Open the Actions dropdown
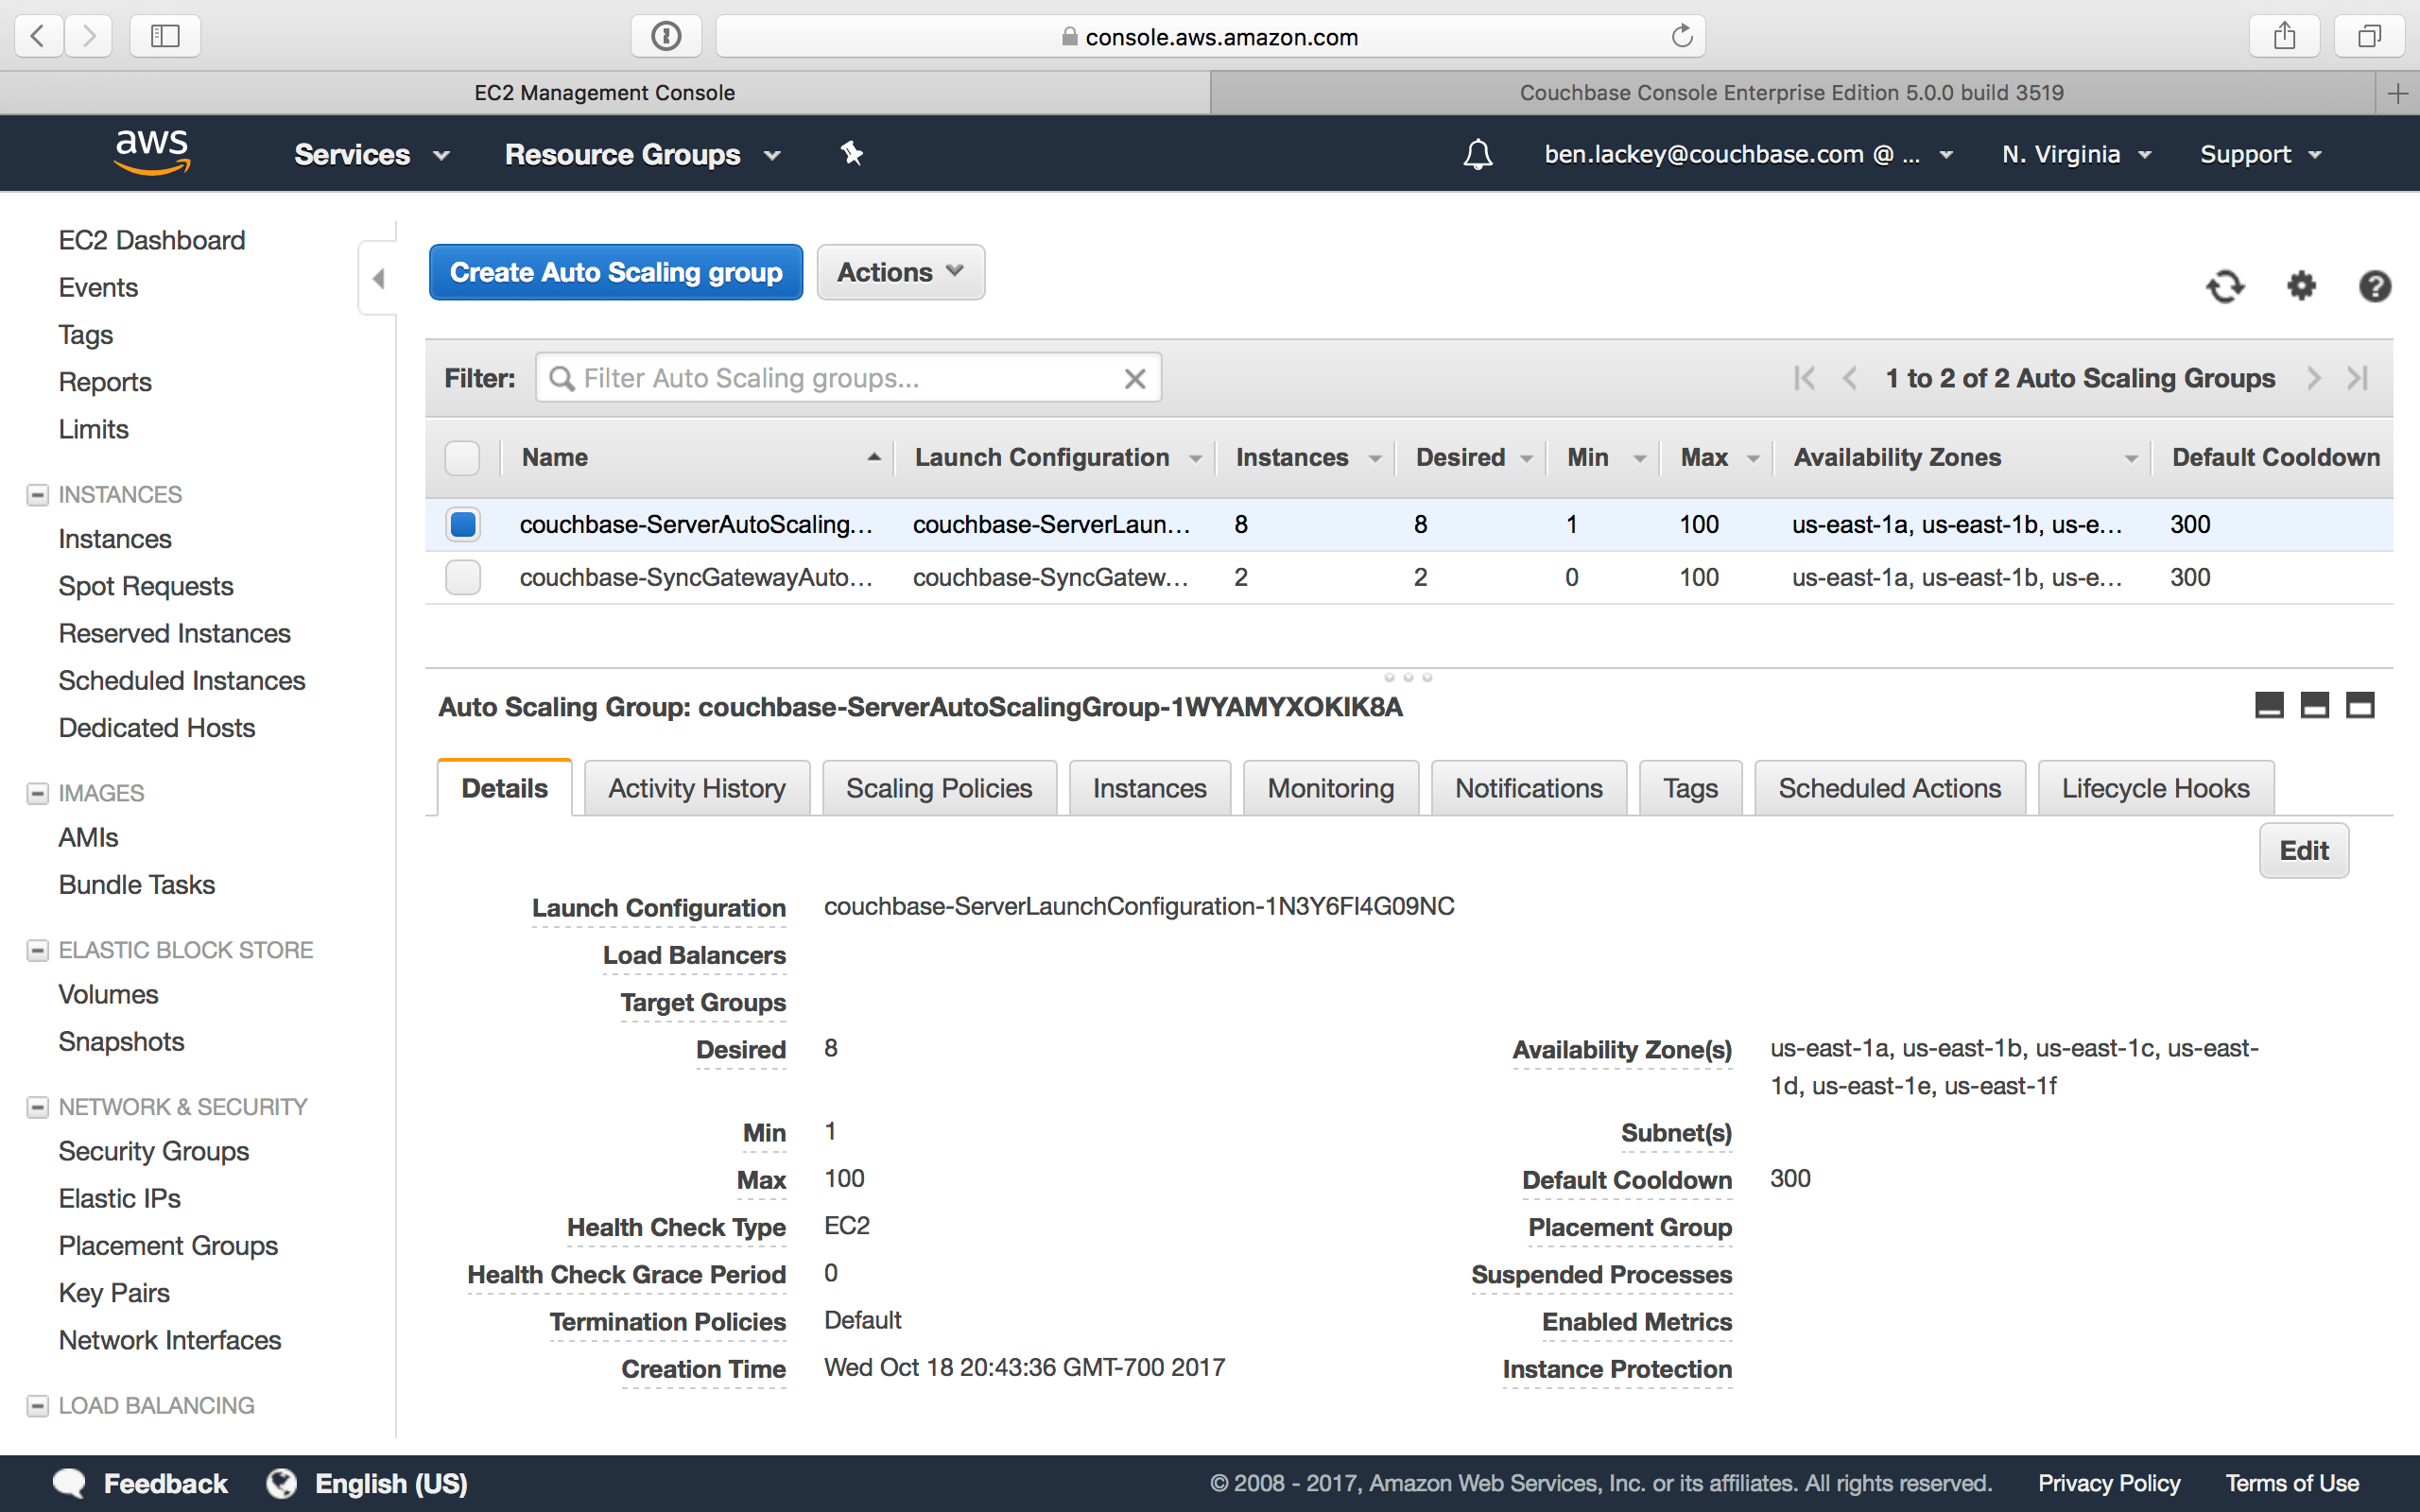 click(x=899, y=271)
